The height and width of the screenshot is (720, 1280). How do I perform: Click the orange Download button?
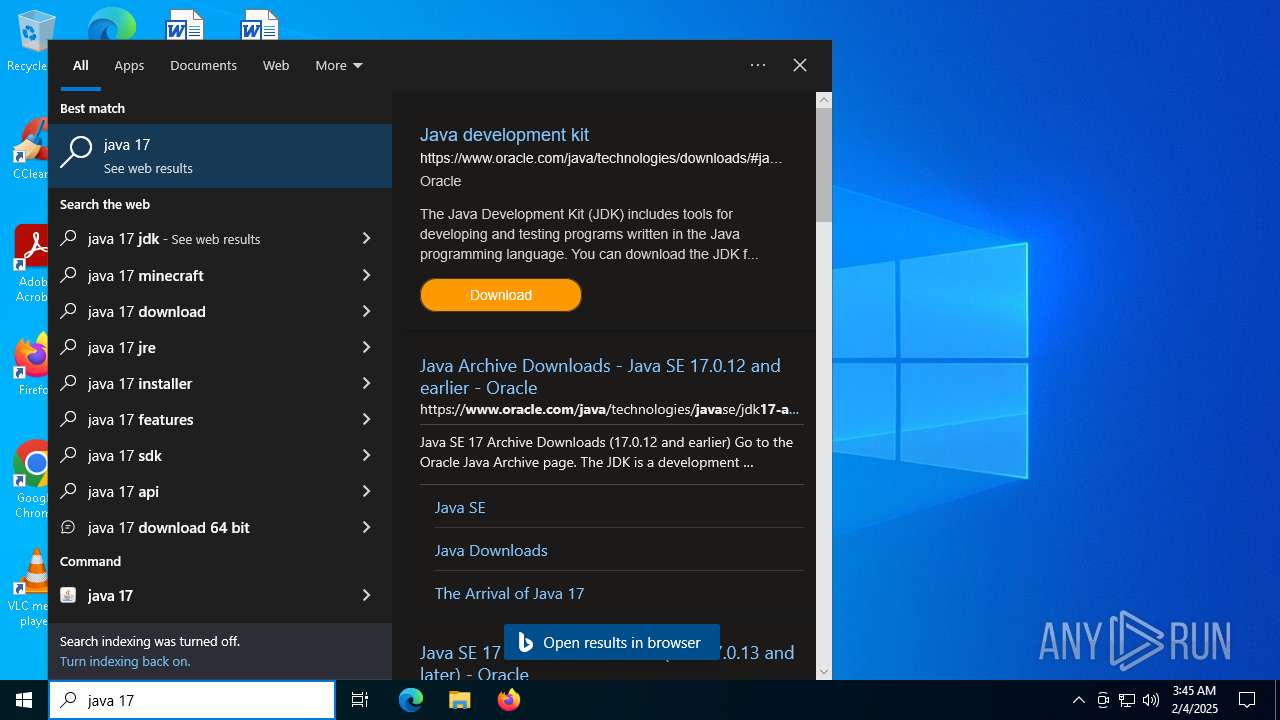tap(501, 295)
